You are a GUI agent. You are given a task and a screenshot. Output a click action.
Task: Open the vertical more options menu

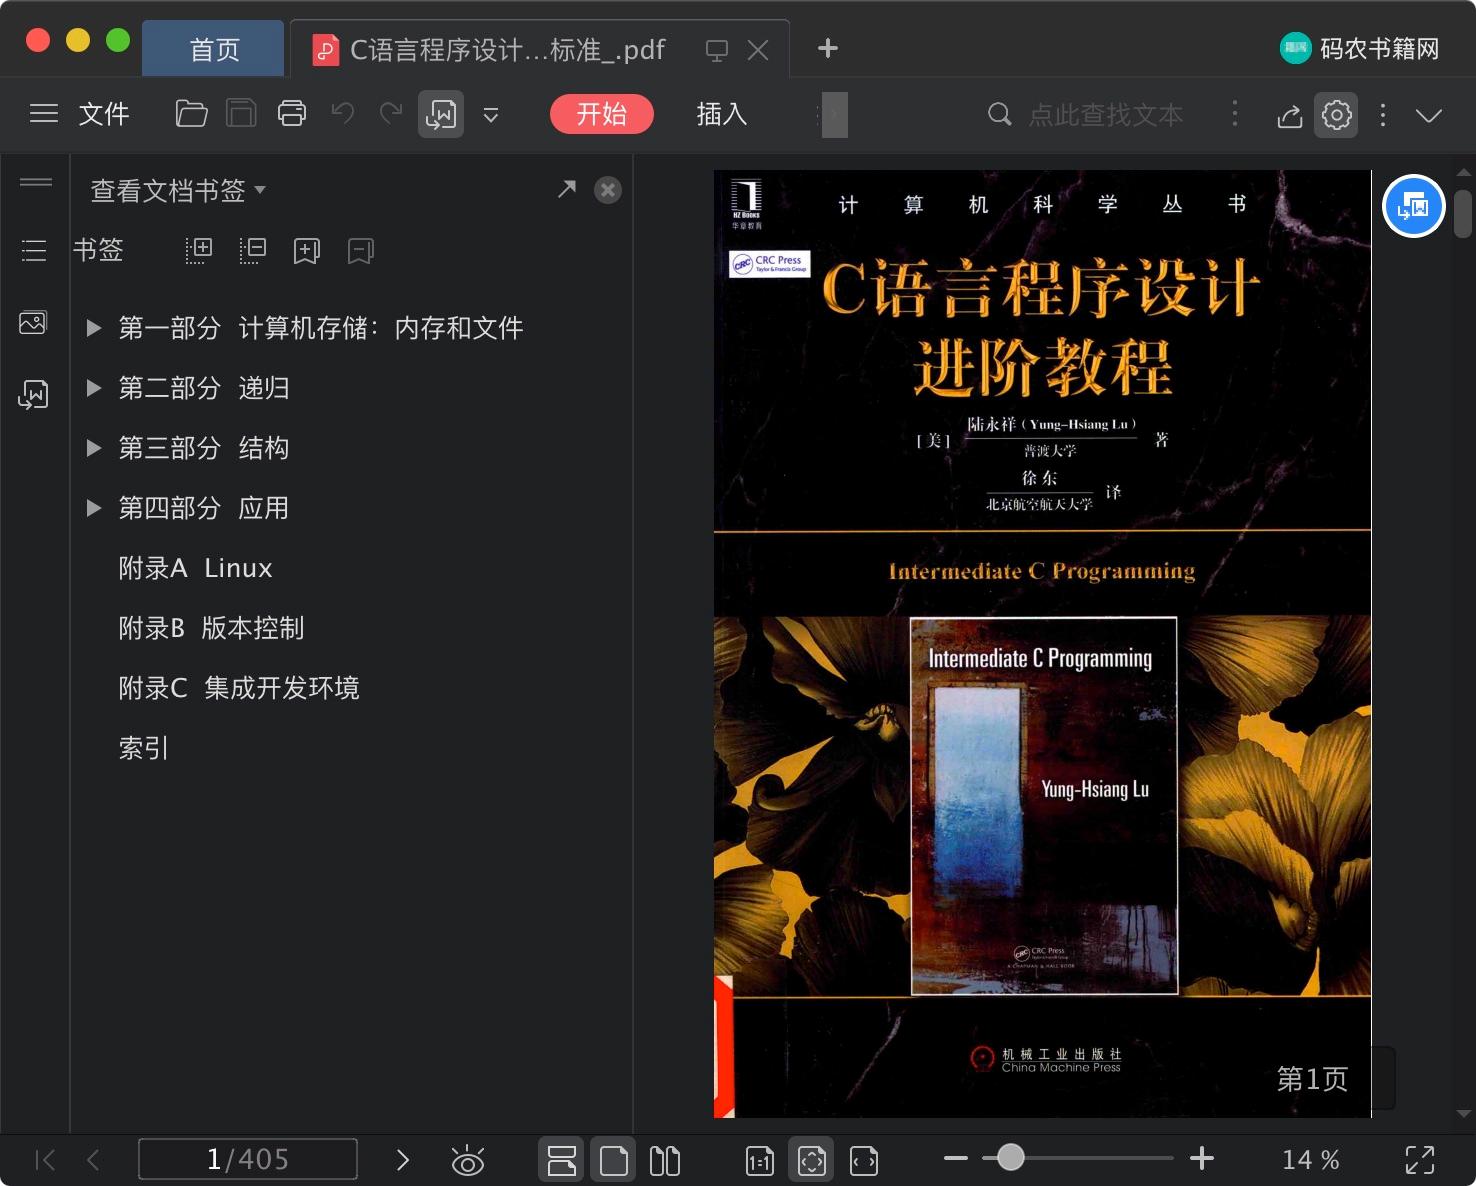point(1383,115)
